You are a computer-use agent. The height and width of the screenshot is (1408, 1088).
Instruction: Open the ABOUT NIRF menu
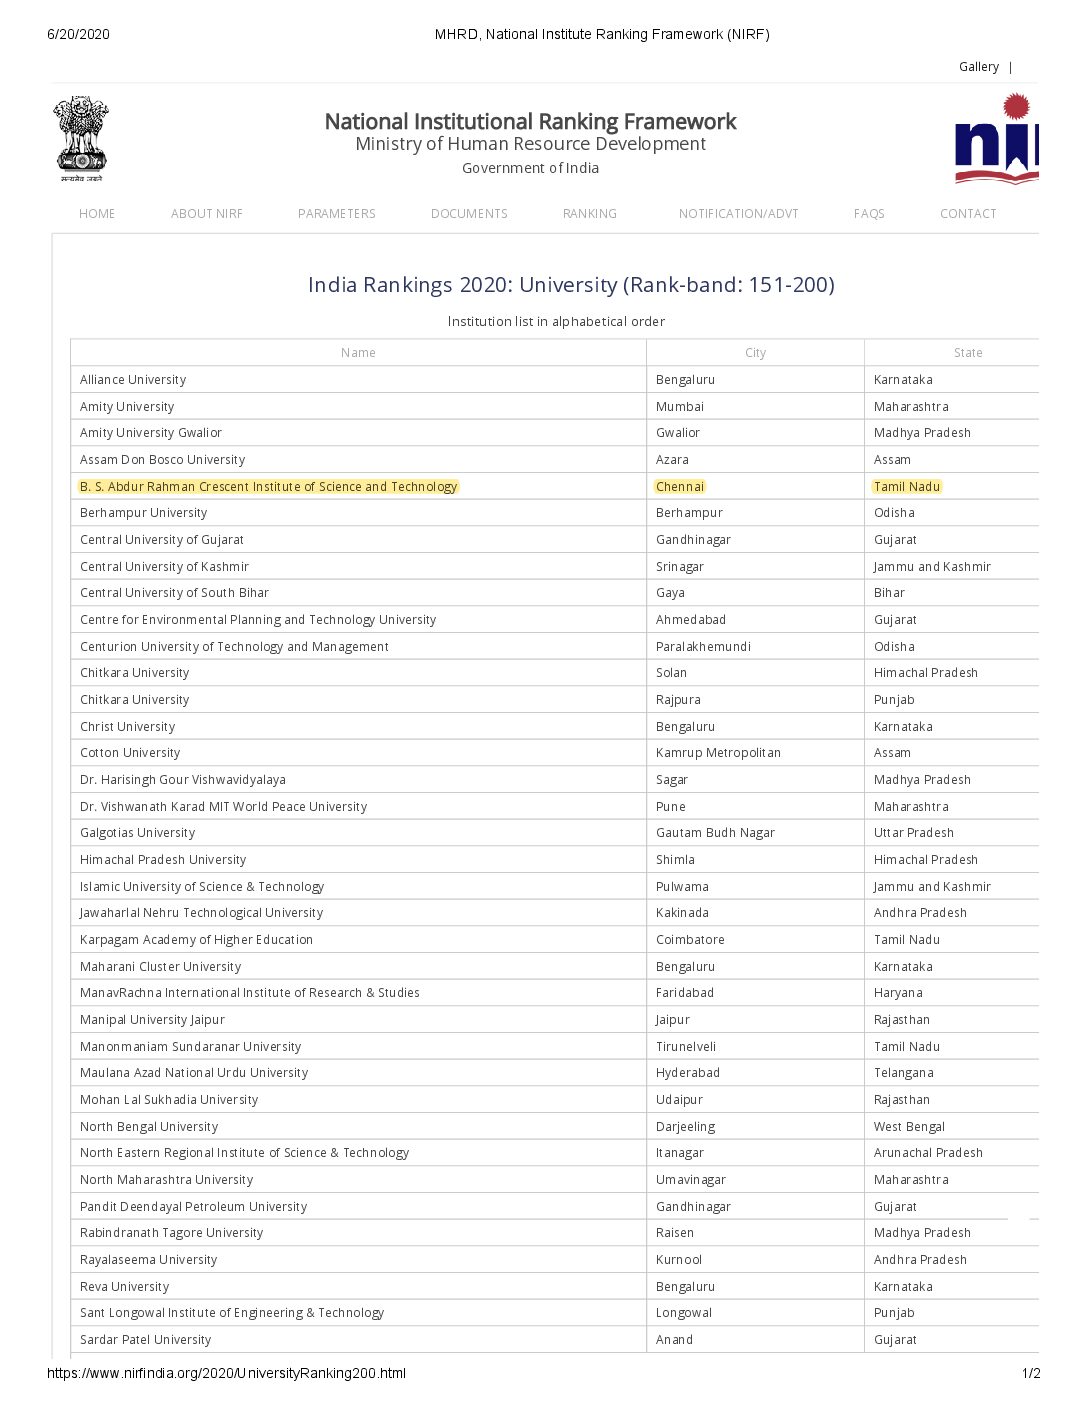[x=207, y=214]
